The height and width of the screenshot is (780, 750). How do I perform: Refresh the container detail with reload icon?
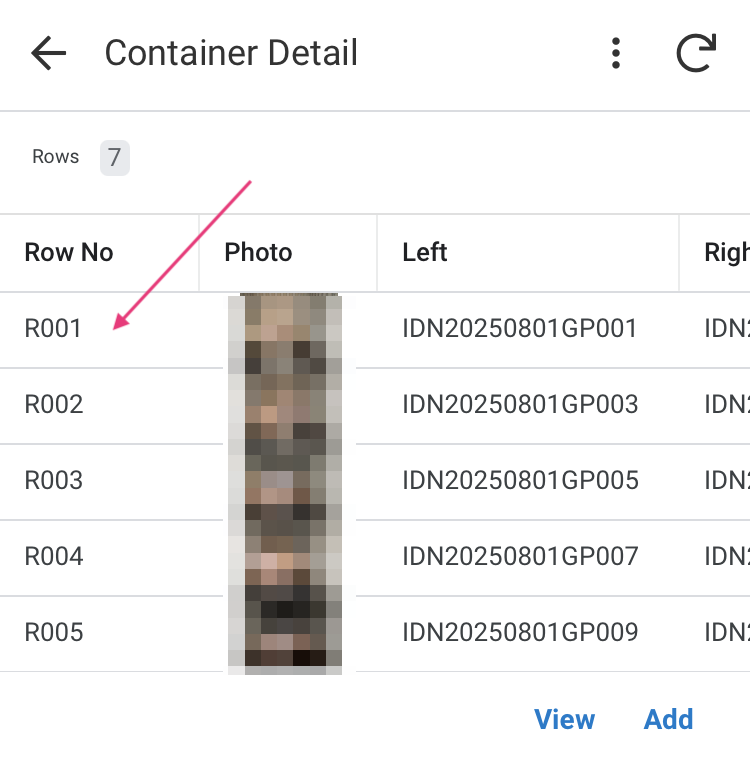696,53
